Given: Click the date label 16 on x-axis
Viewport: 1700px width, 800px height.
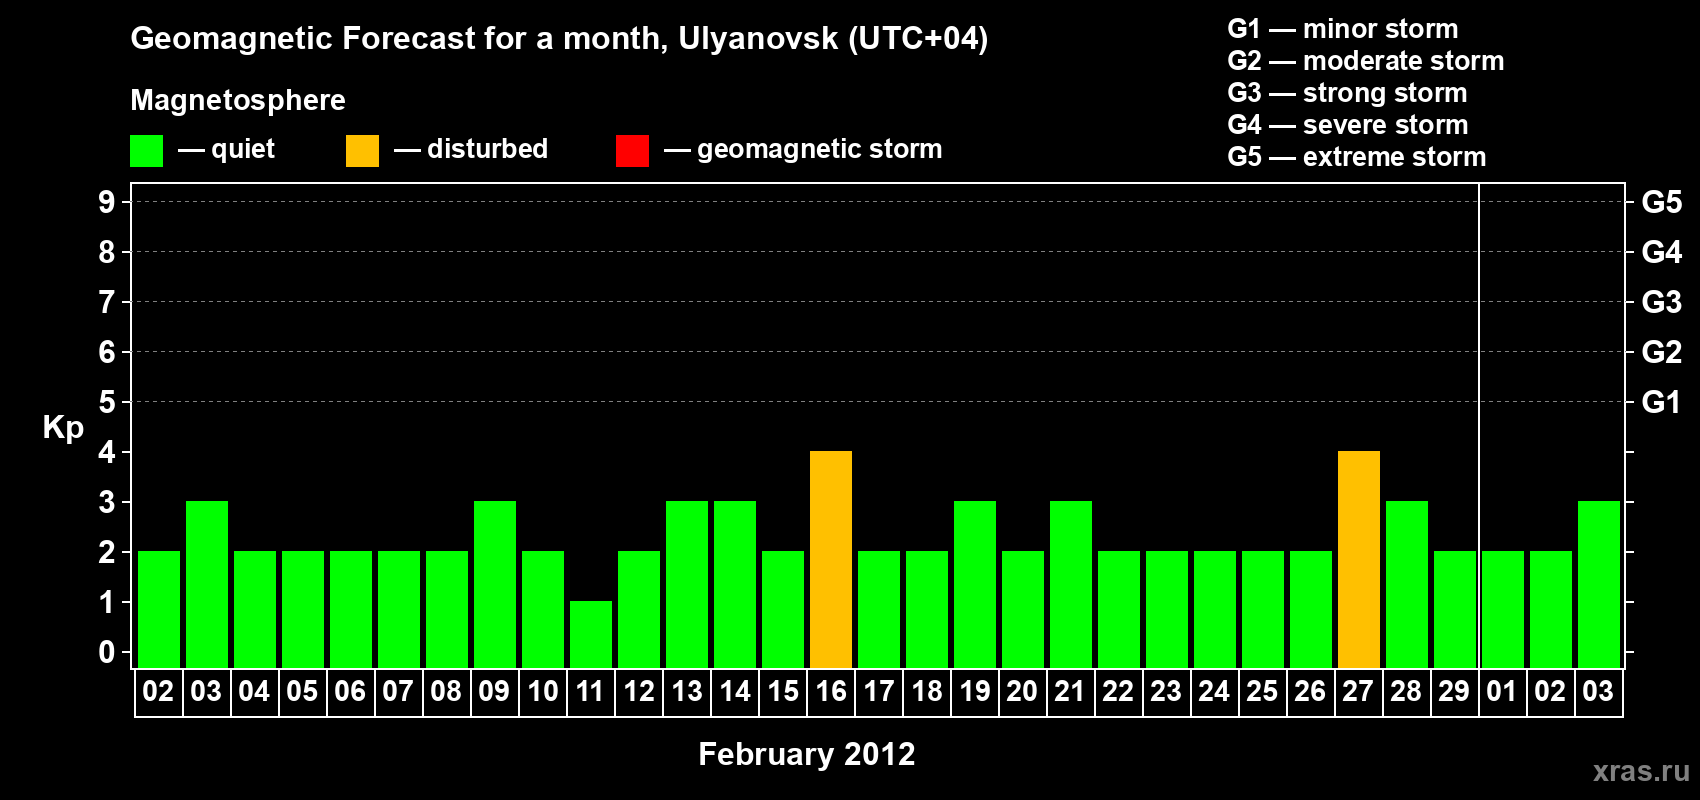Looking at the screenshot, I should pyautogui.click(x=831, y=691).
